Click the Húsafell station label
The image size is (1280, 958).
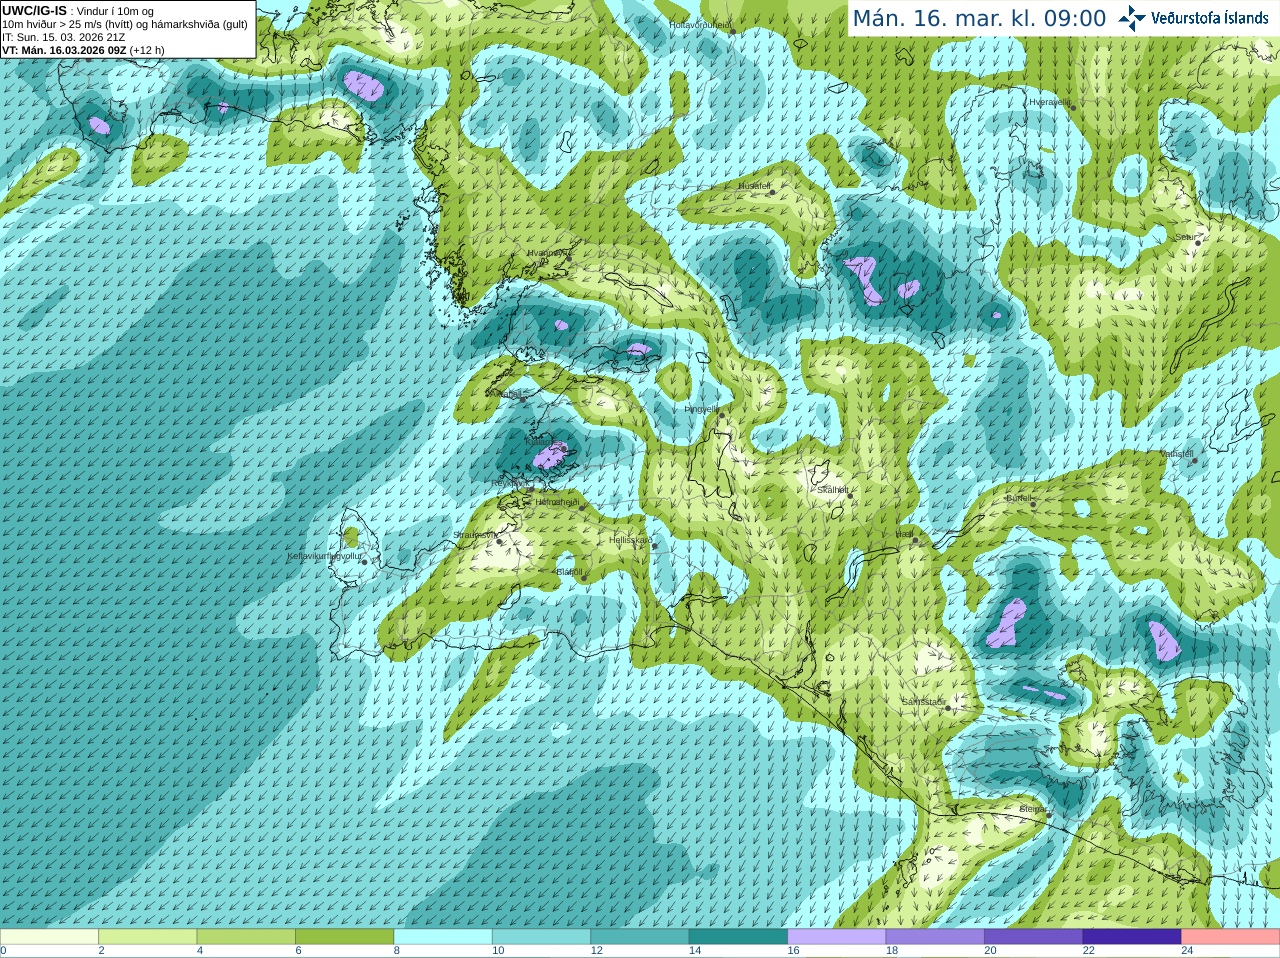pyautogui.click(x=754, y=186)
